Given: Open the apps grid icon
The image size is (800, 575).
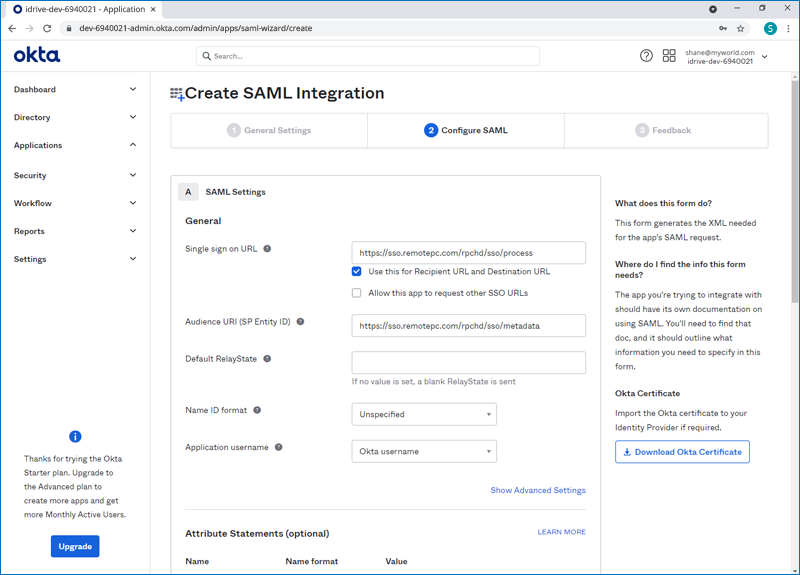Looking at the screenshot, I should click(669, 56).
